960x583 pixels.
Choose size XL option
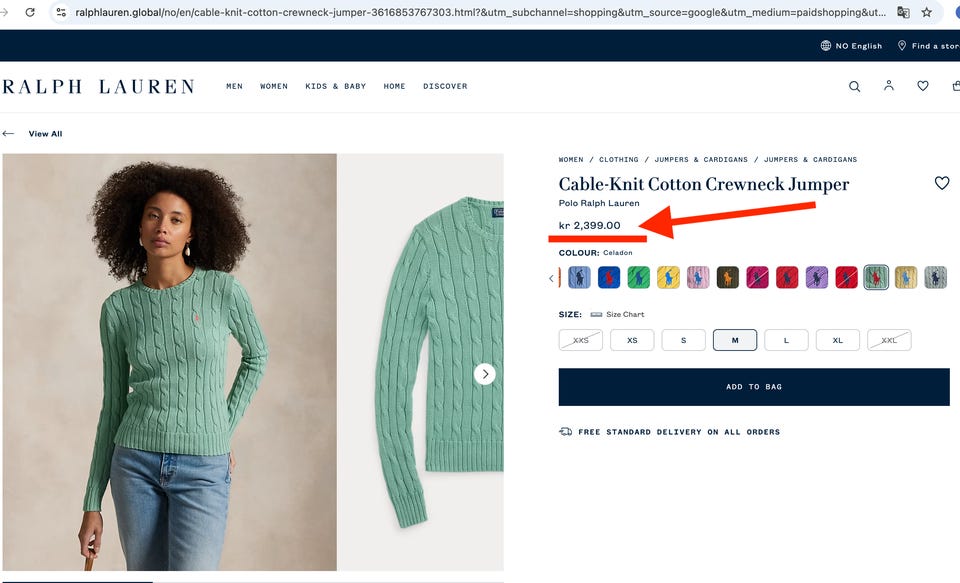(838, 340)
